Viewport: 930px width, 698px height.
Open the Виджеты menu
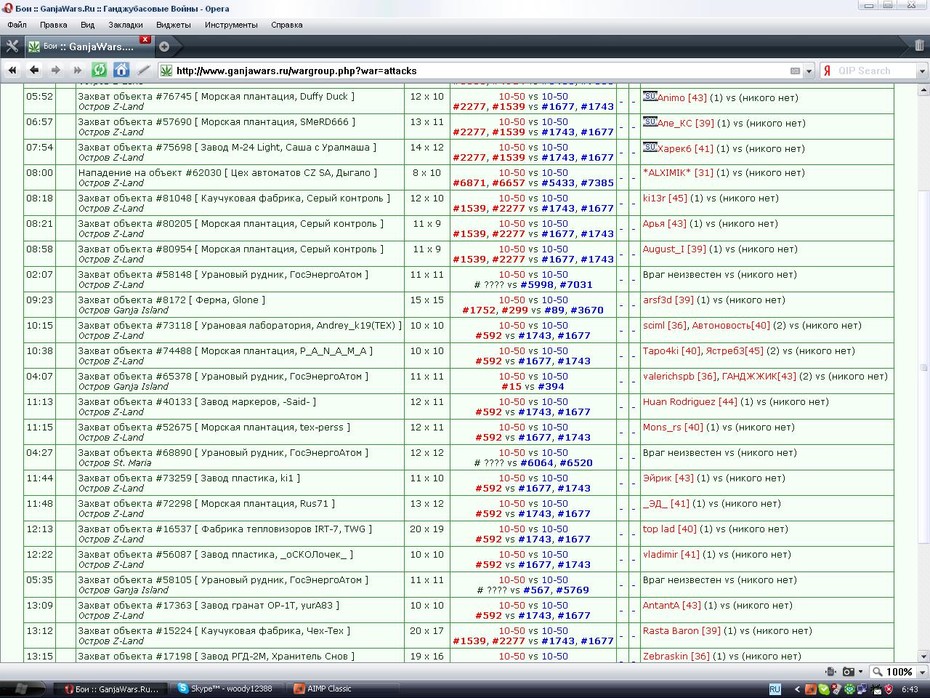pos(174,25)
